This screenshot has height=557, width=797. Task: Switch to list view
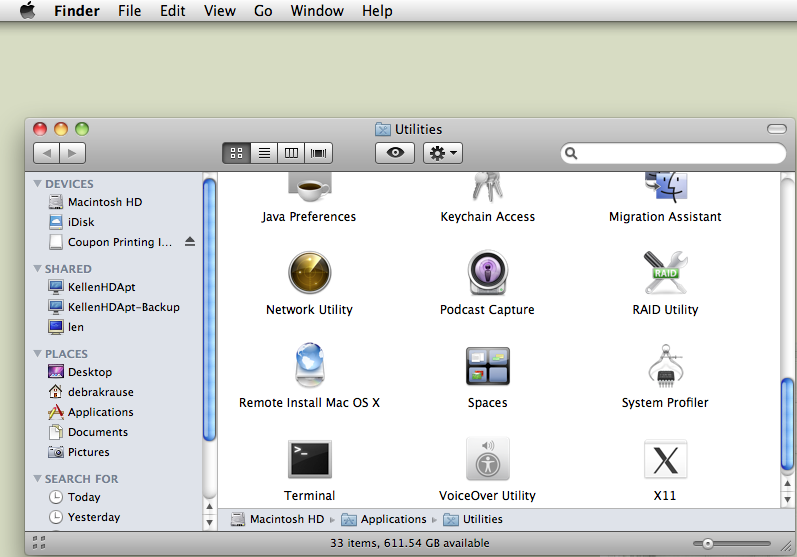coord(264,153)
